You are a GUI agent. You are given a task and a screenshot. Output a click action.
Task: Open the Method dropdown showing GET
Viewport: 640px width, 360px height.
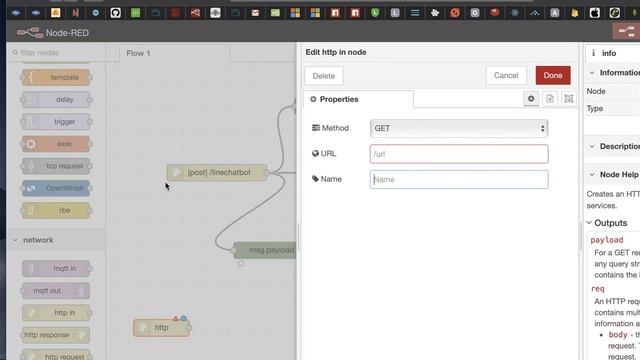tap(459, 128)
